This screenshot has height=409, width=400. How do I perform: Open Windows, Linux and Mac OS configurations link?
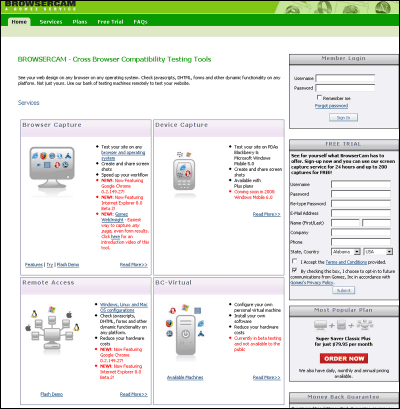(x=124, y=307)
